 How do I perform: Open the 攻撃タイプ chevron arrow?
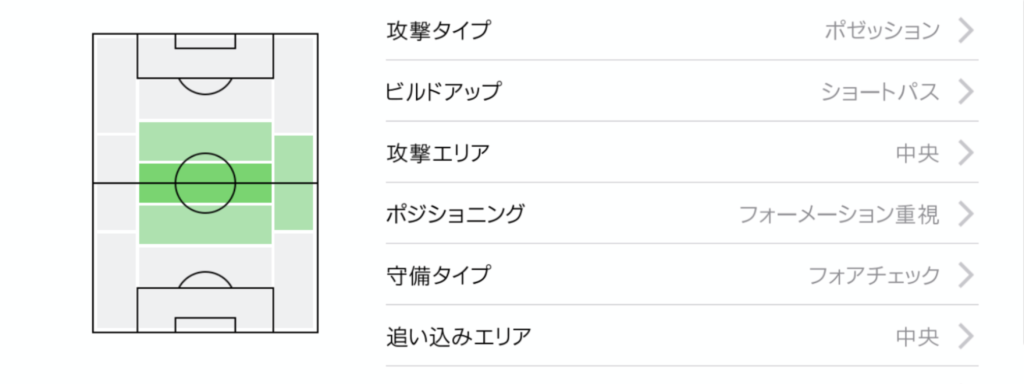966,31
